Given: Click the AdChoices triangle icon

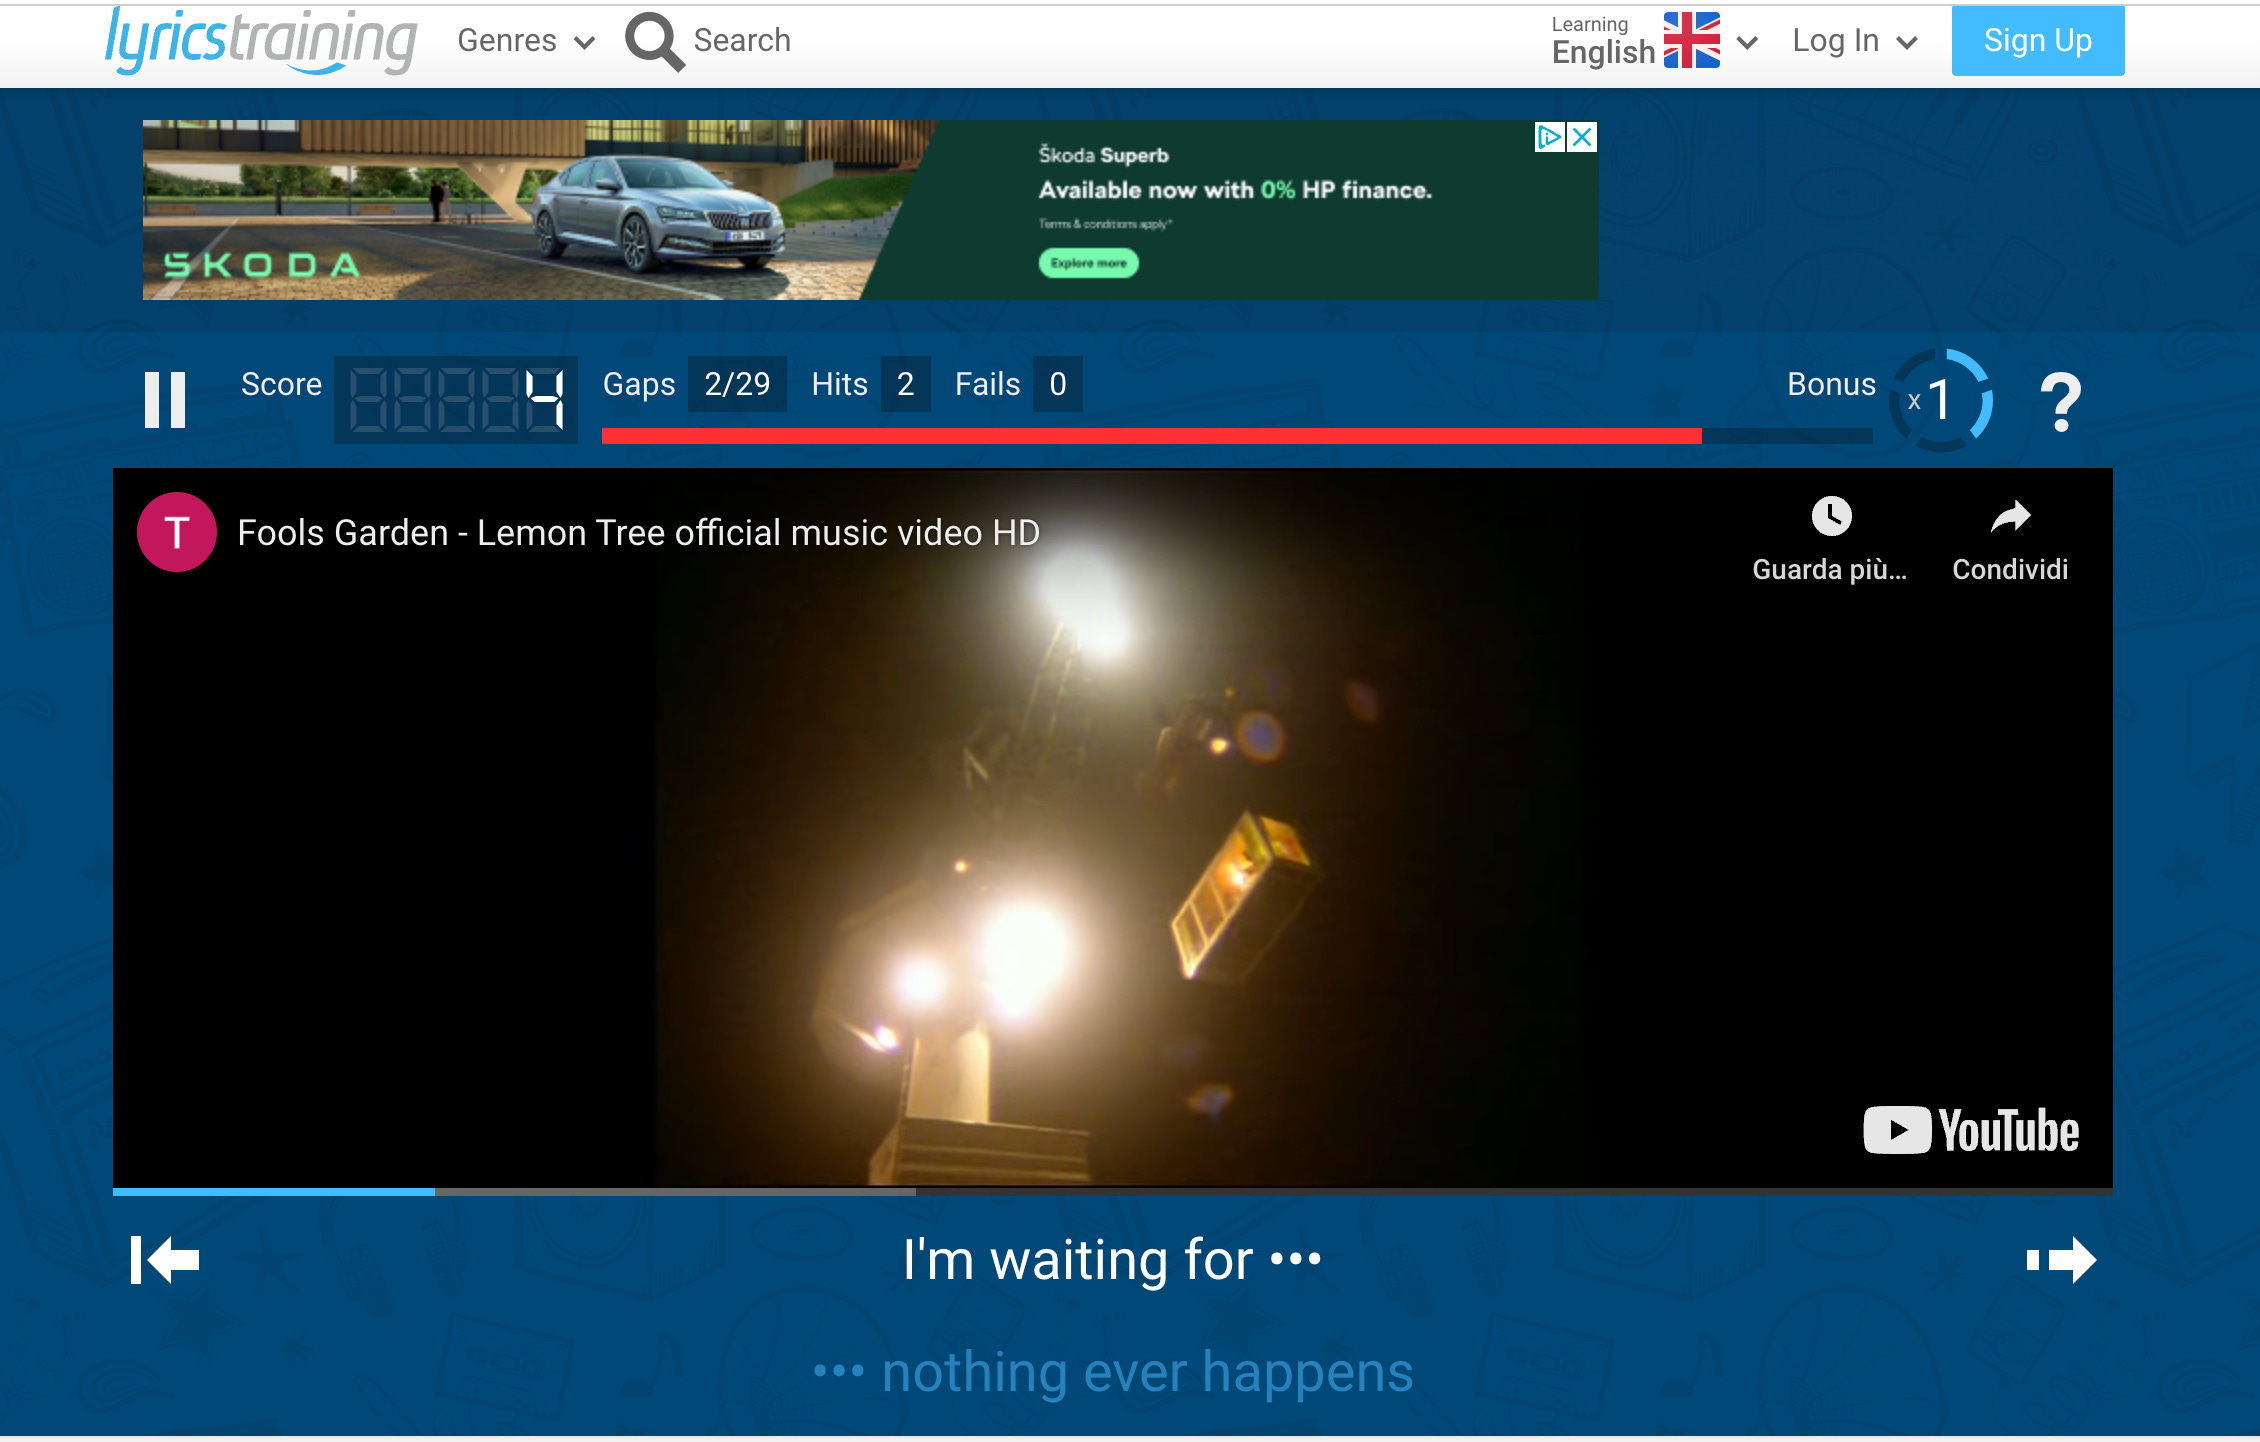Looking at the screenshot, I should point(1550,137).
